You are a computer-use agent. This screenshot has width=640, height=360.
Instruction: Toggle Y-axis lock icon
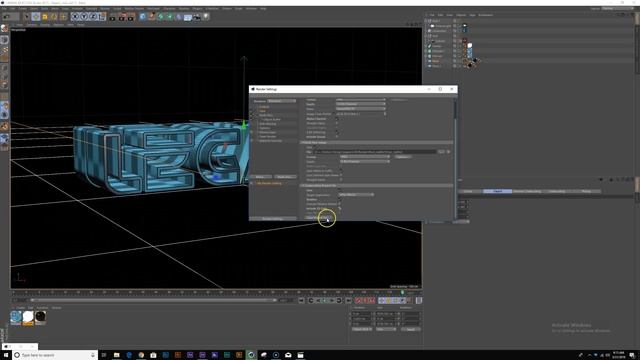(x=84, y=17)
